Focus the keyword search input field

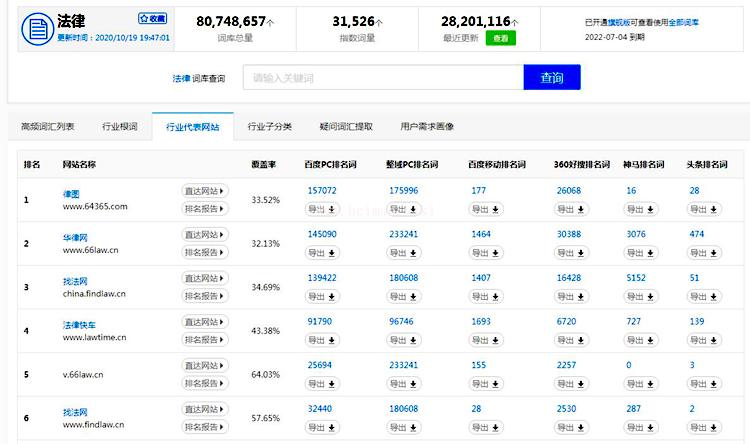[383, 78]
